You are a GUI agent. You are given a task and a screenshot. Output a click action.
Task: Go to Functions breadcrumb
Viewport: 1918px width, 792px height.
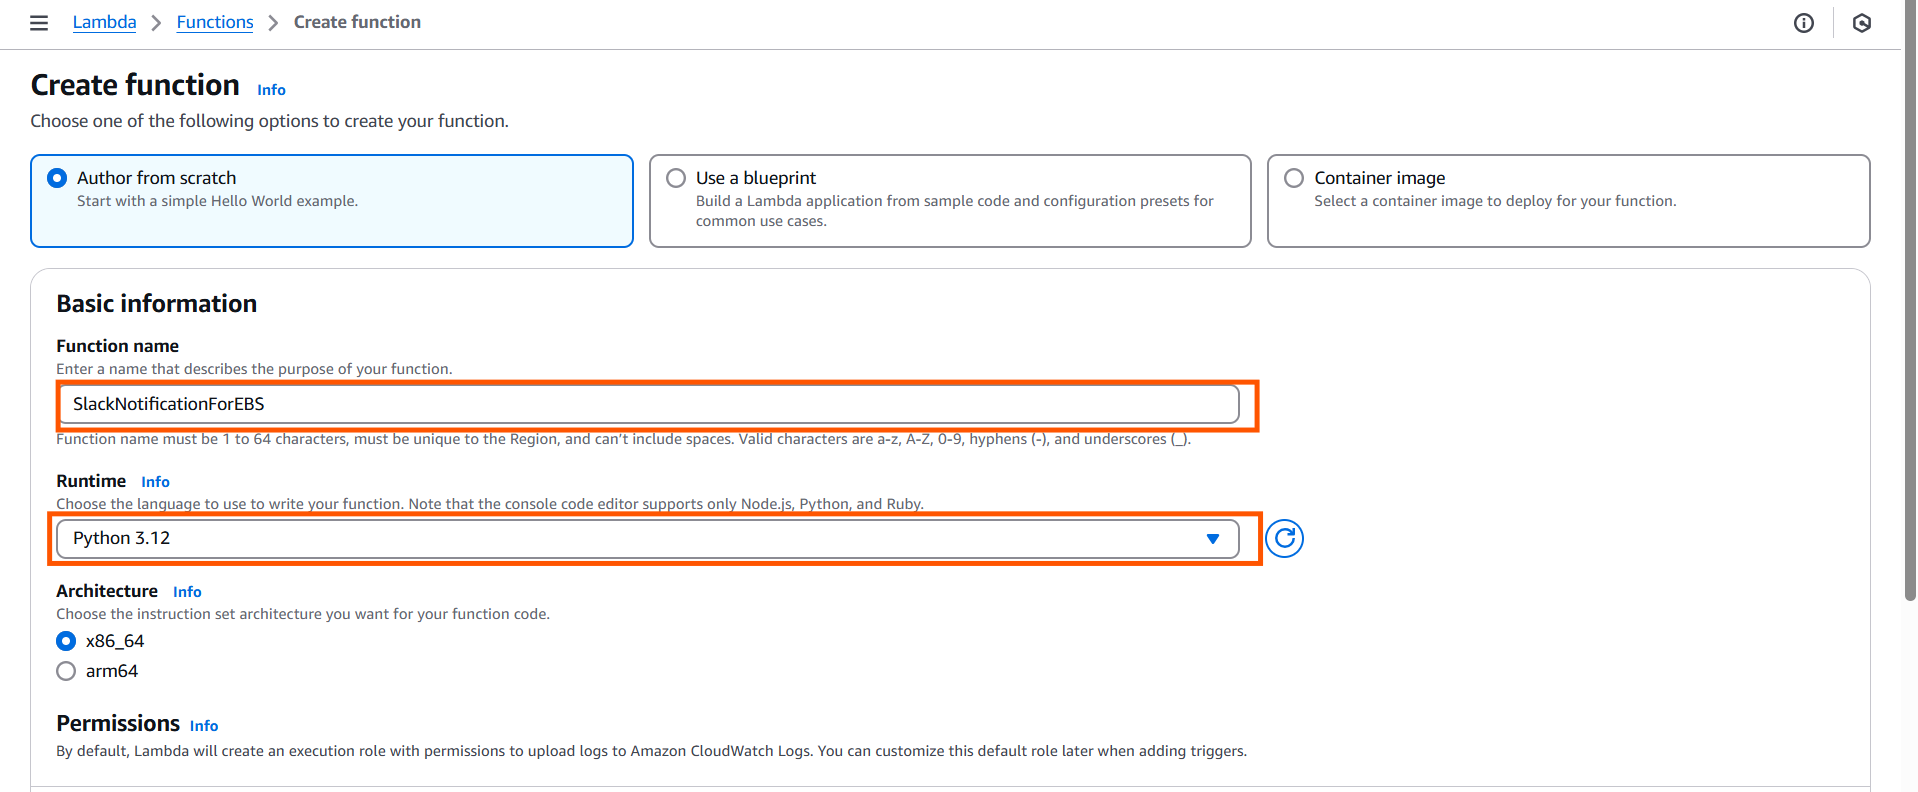(215, 22)
